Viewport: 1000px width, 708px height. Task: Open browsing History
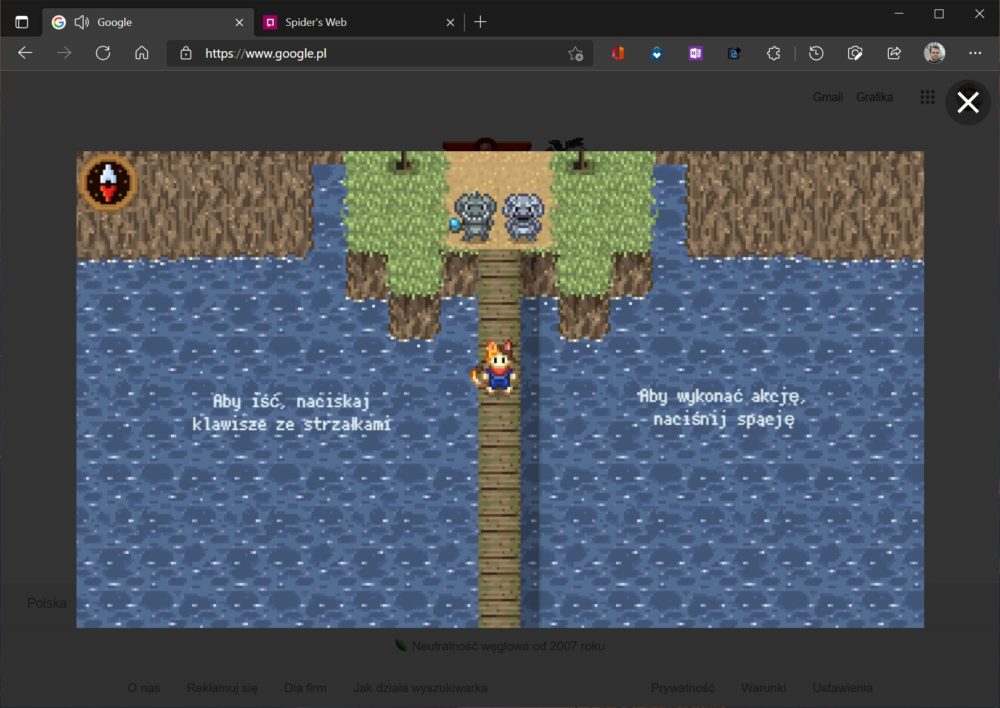coord(816,54)
